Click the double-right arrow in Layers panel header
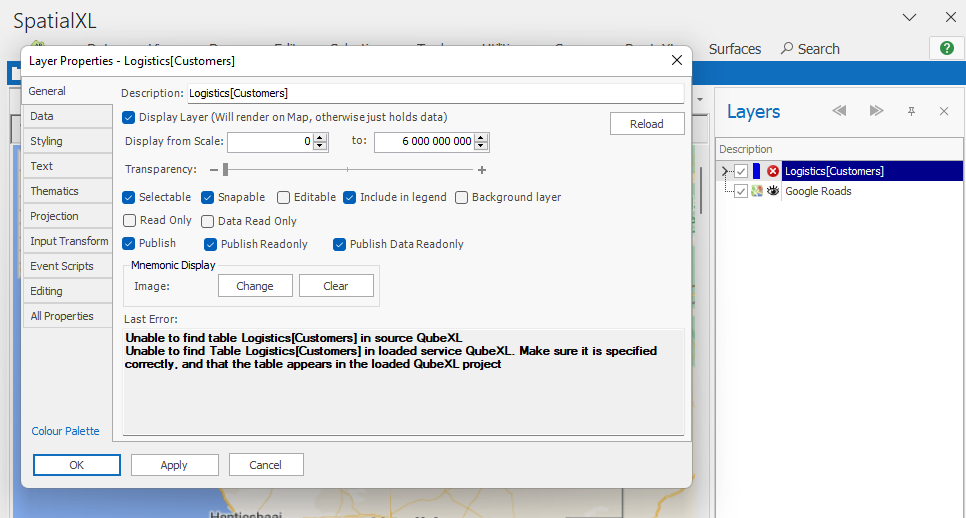 coord(876,111)
